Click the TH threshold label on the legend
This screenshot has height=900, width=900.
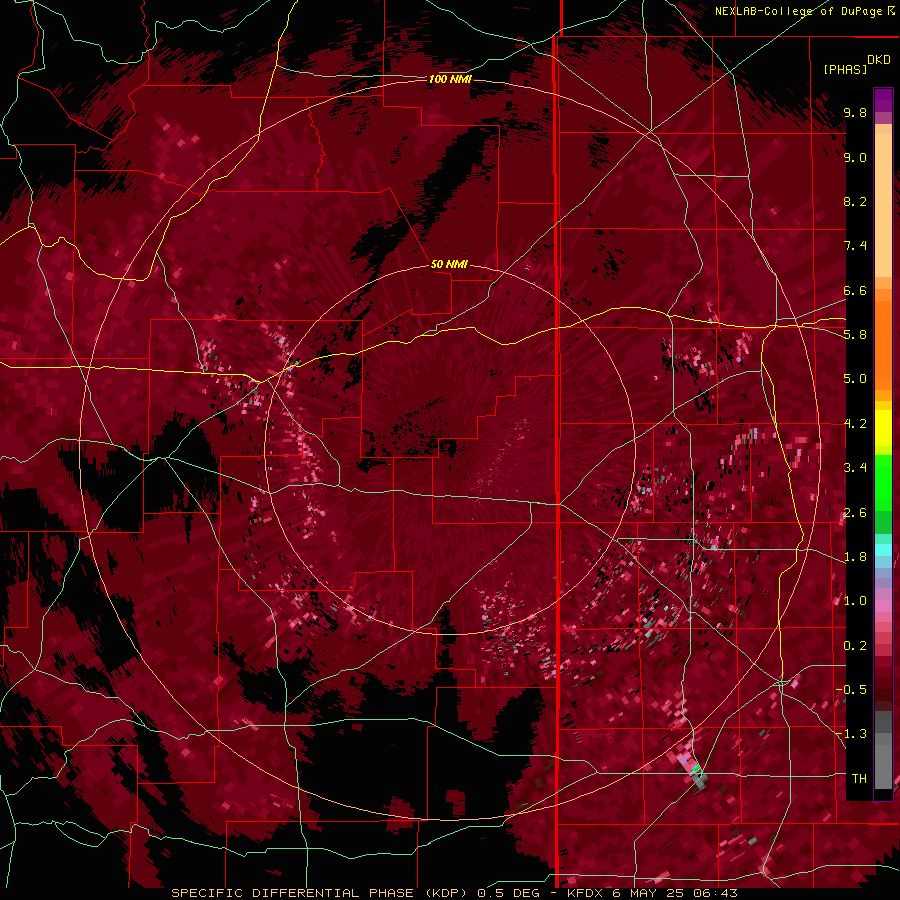(x=859, y=779)
